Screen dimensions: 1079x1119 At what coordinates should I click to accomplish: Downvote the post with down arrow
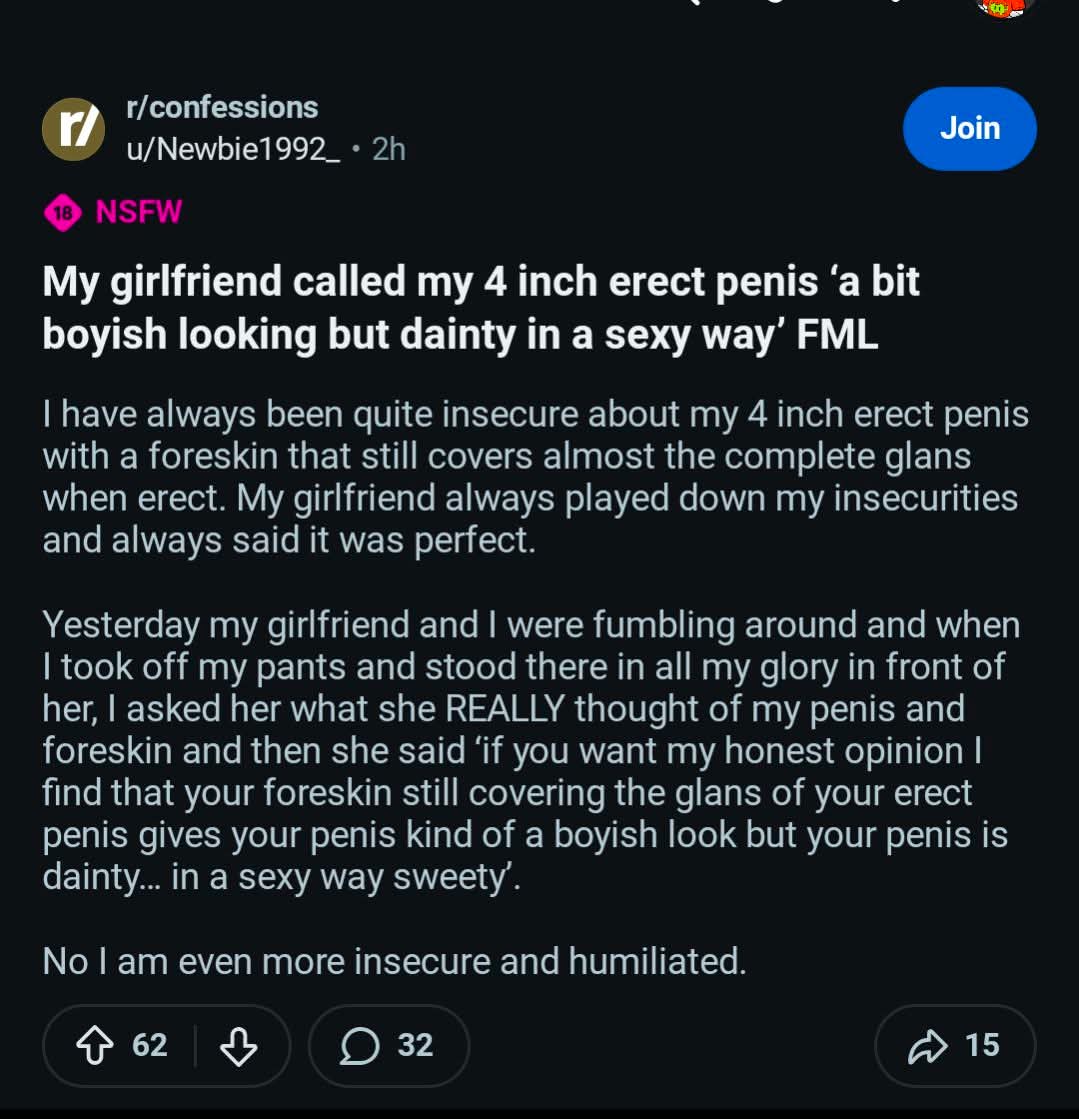(238, 1046)
